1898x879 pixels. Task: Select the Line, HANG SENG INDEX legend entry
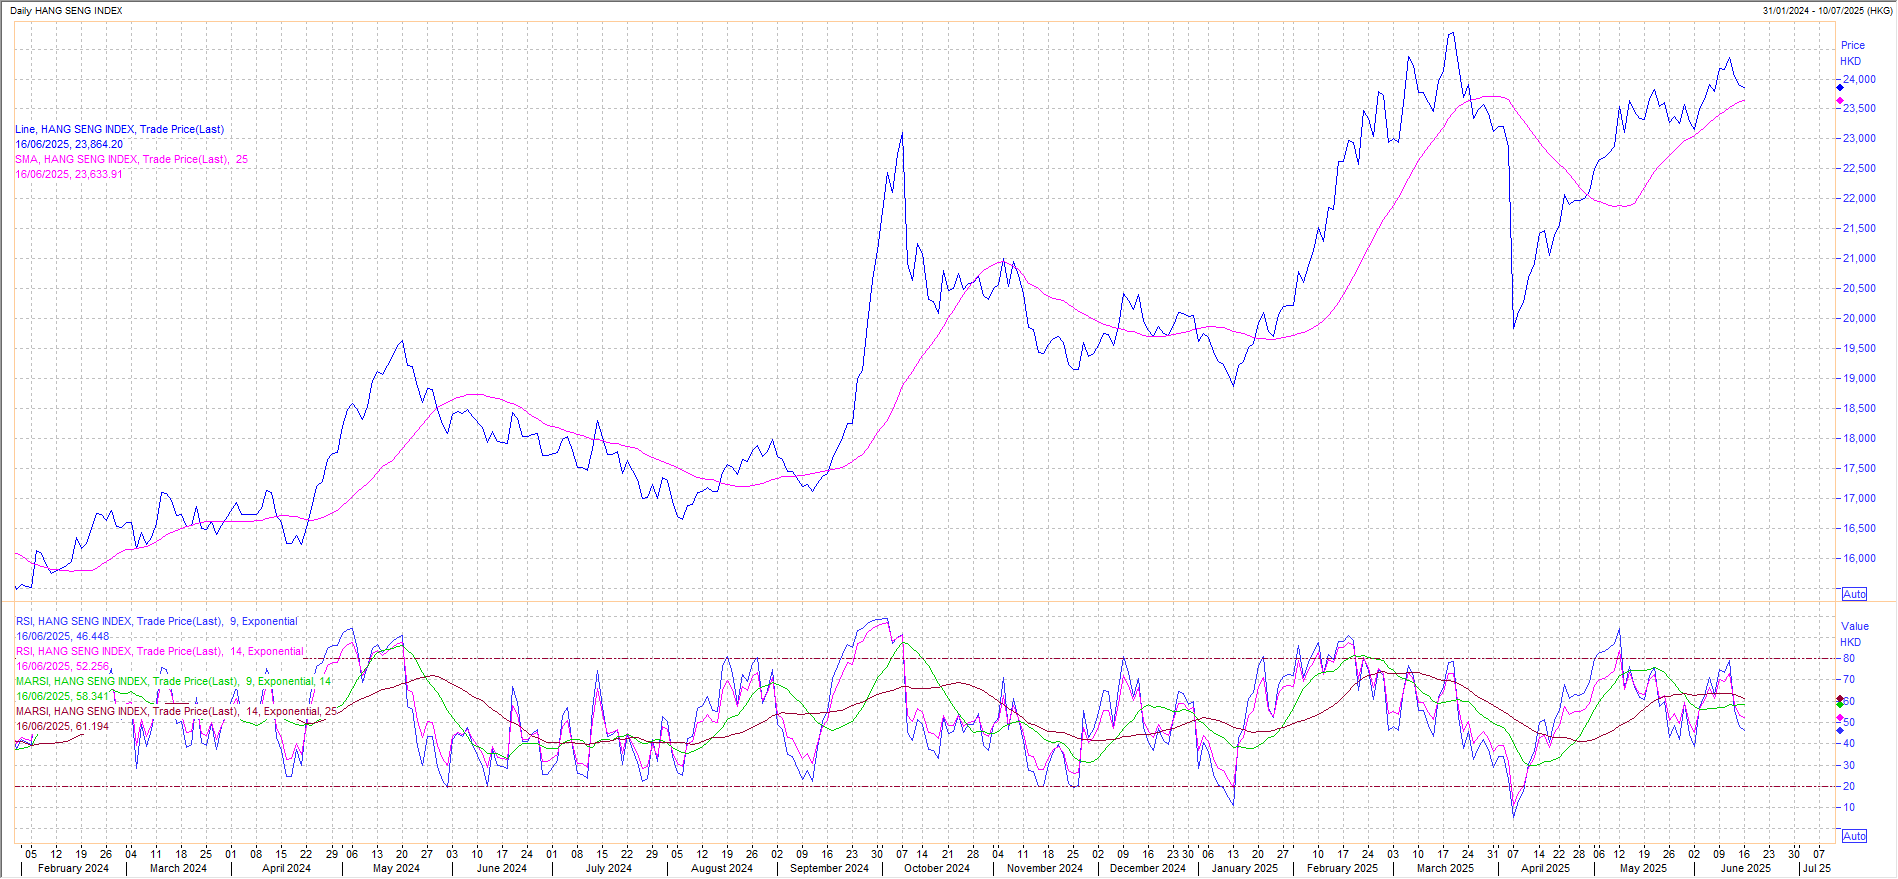click(x=119, y=129)
